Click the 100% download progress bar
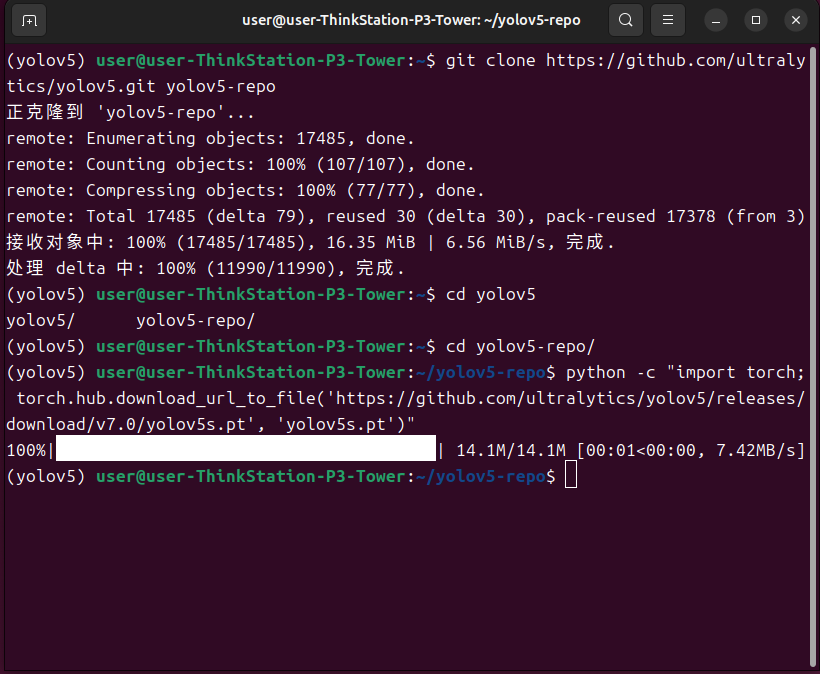This screenshot has height=674, width=820. tap(246, 449)
